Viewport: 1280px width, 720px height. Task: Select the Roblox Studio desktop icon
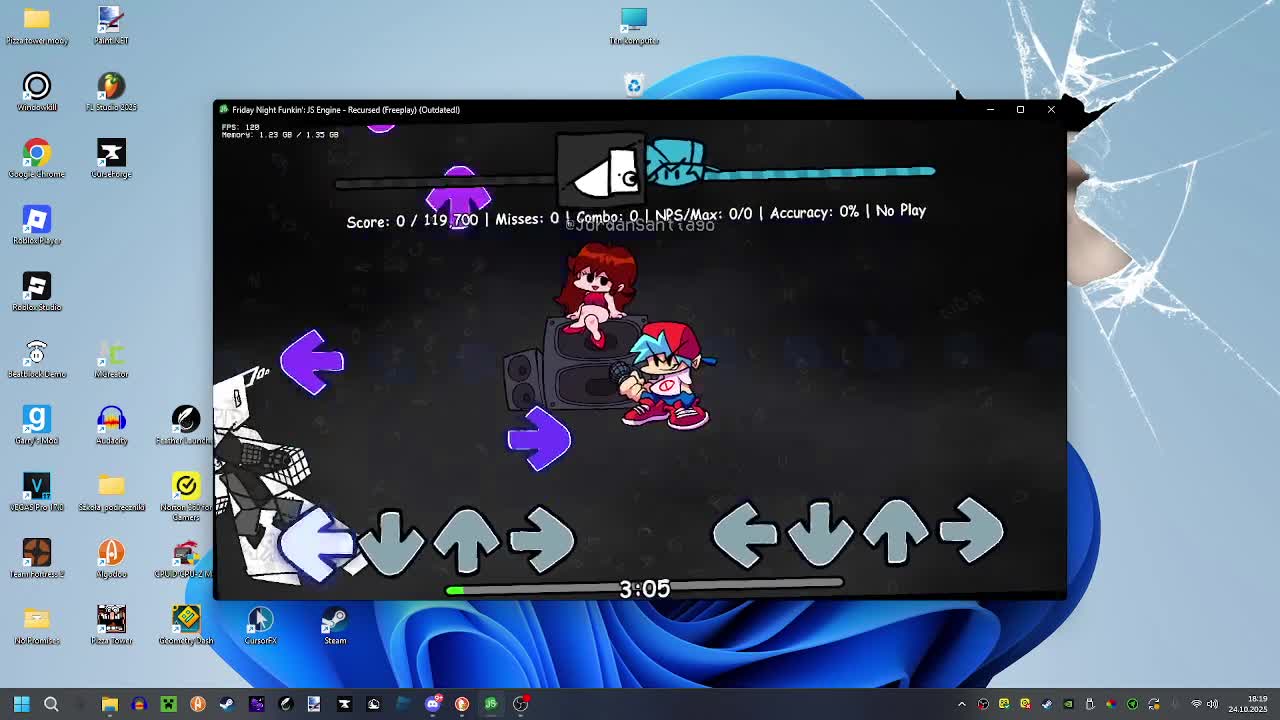click(x=37, y=292)
